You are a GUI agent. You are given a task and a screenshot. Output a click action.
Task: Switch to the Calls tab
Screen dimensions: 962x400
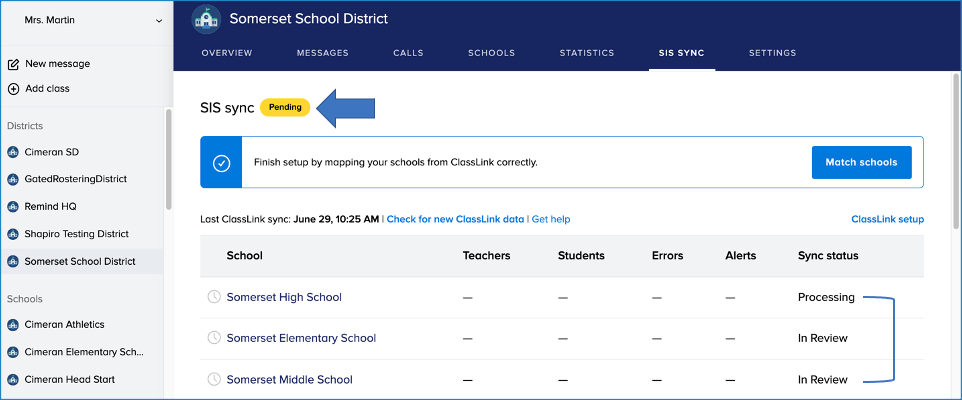(409, 53)
